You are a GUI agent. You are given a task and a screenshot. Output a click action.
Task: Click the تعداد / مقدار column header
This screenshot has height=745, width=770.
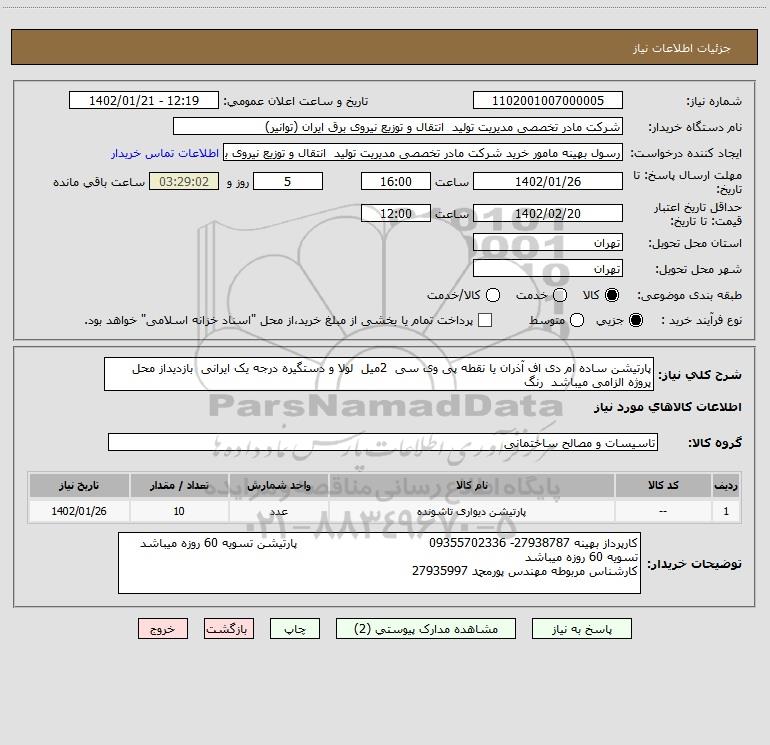[179, 485]
